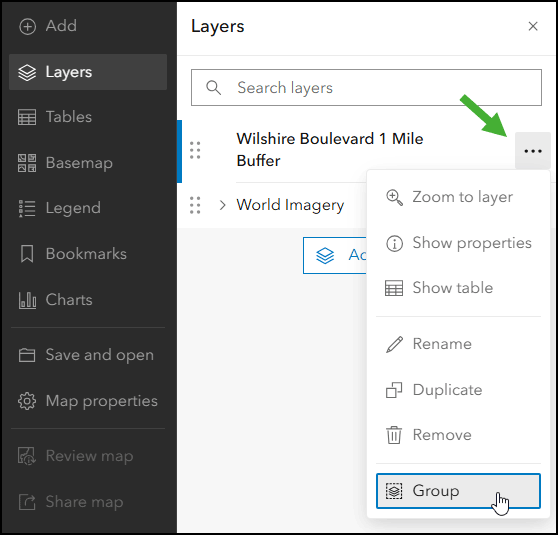Viewport: 558px width, 535px height.
Task: Close the Layers panel with X
Action: [533, 26]
